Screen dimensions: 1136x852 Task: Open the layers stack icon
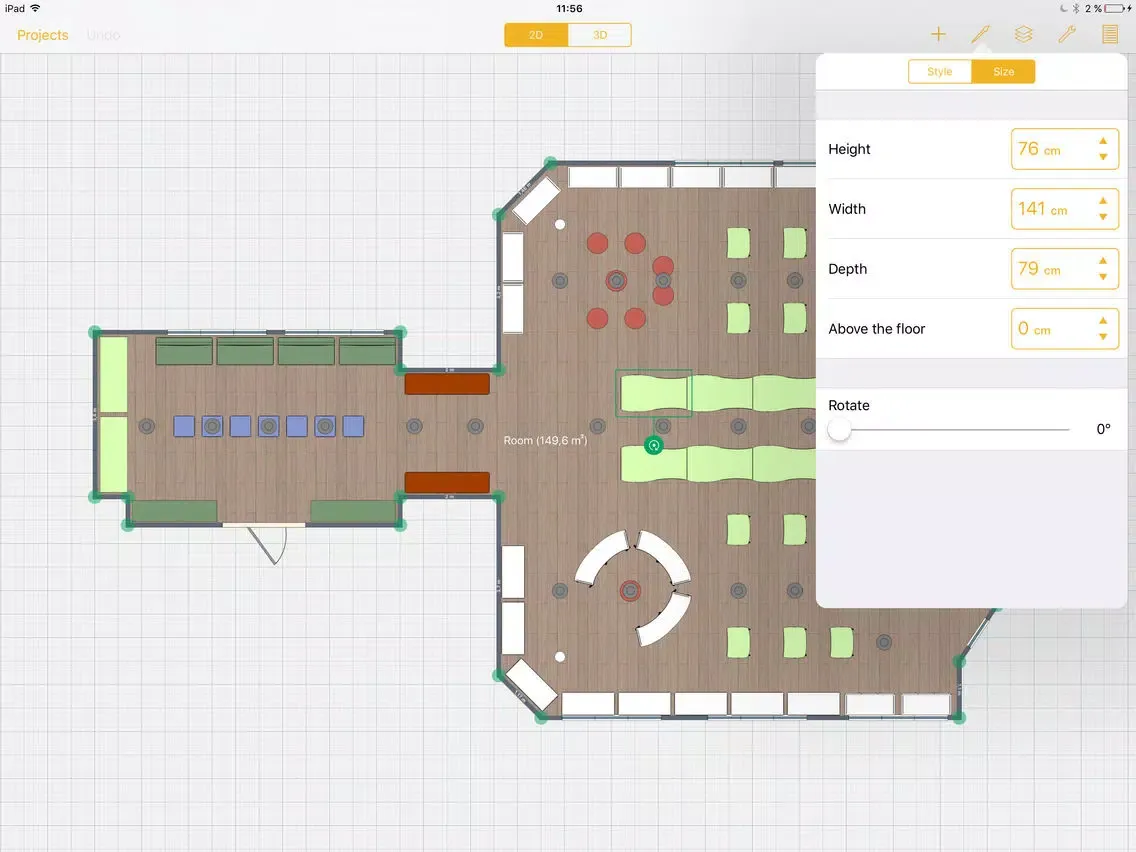1023,34
